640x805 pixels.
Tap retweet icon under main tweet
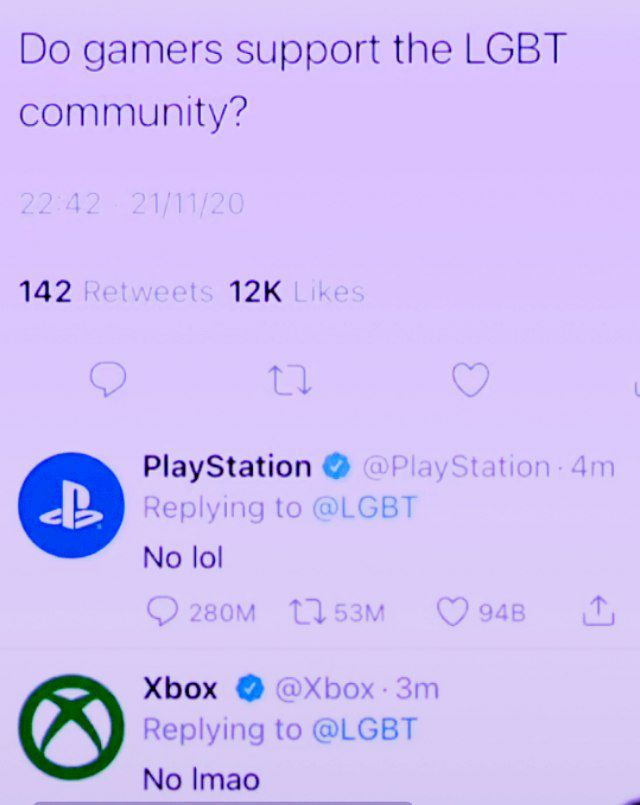click(291, 380)
